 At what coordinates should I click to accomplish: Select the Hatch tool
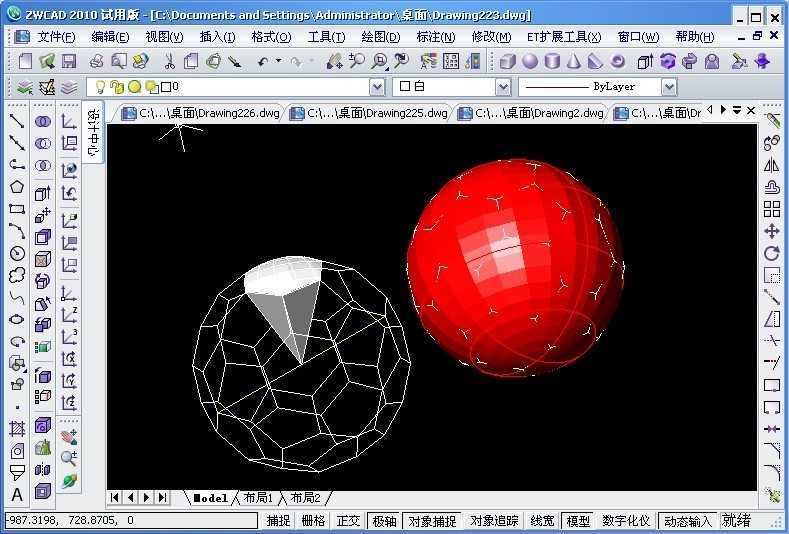(17, 429)
